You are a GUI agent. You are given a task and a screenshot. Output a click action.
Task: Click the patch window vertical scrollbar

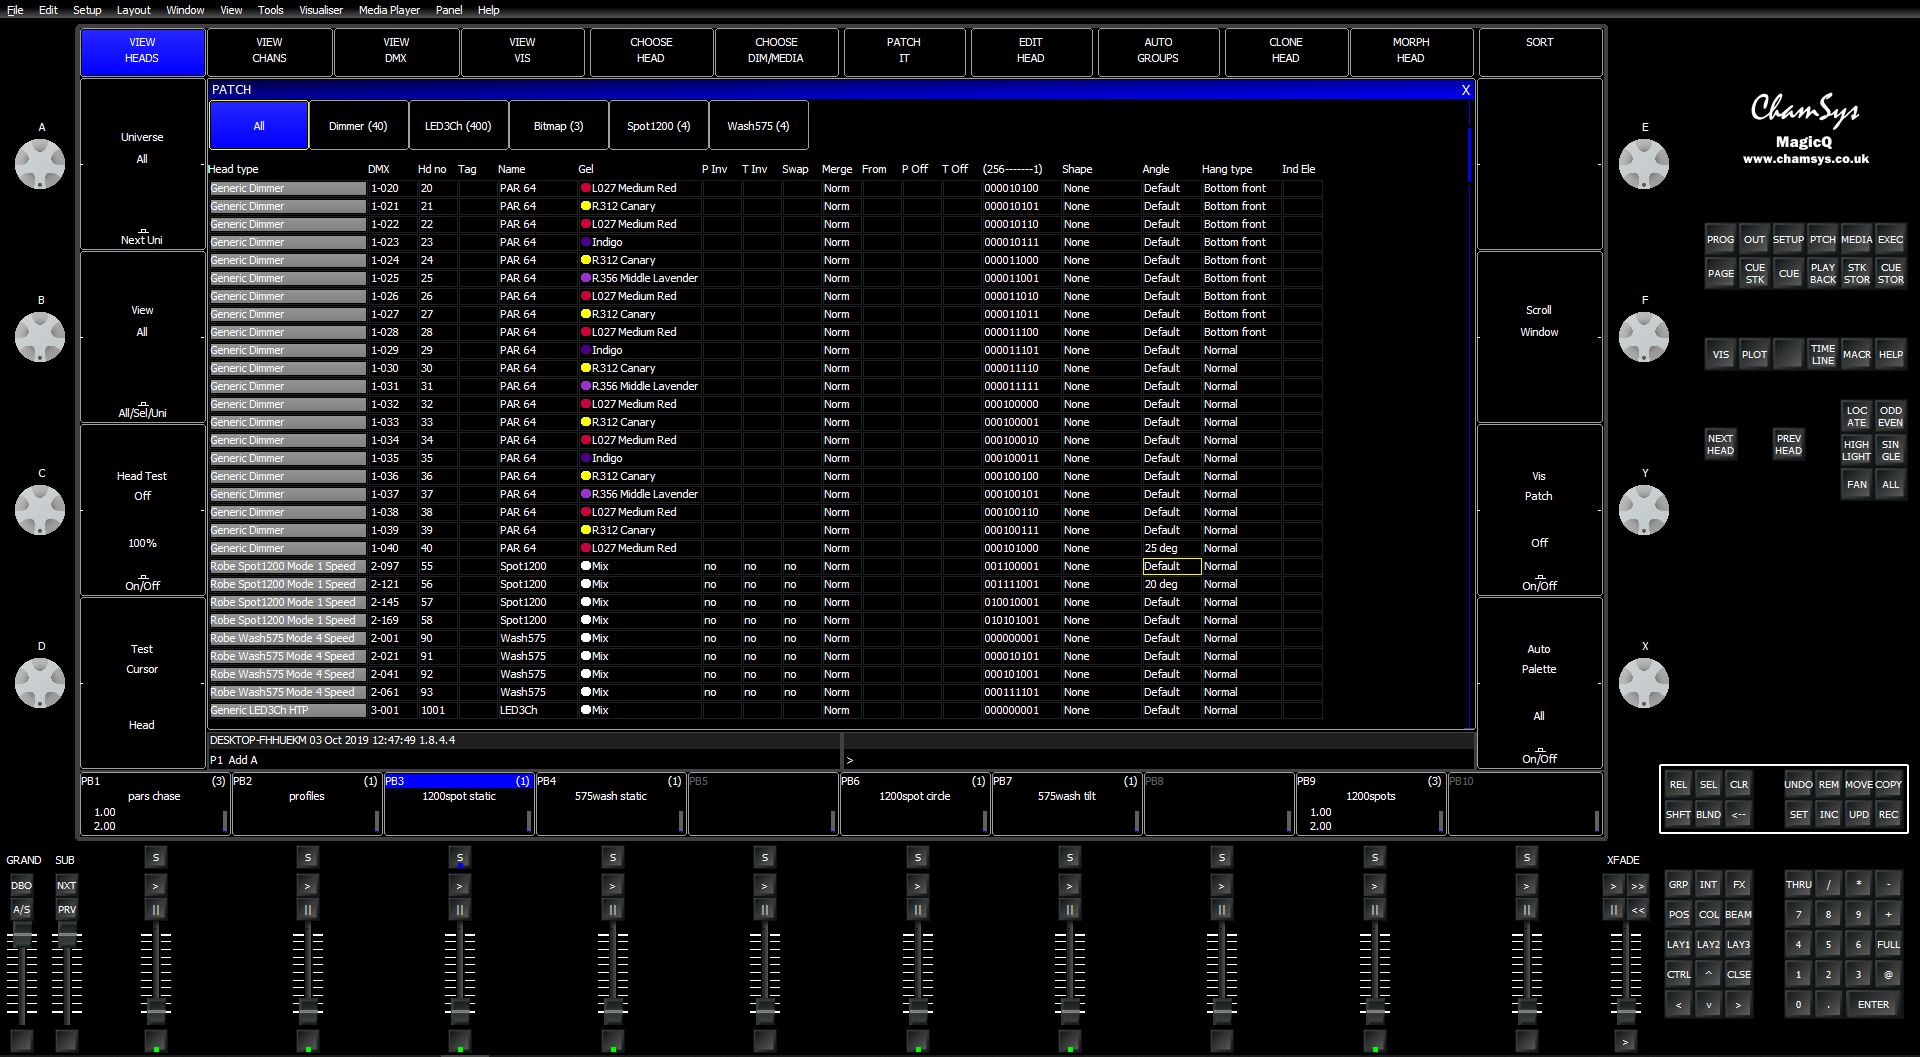(1469, 155)
